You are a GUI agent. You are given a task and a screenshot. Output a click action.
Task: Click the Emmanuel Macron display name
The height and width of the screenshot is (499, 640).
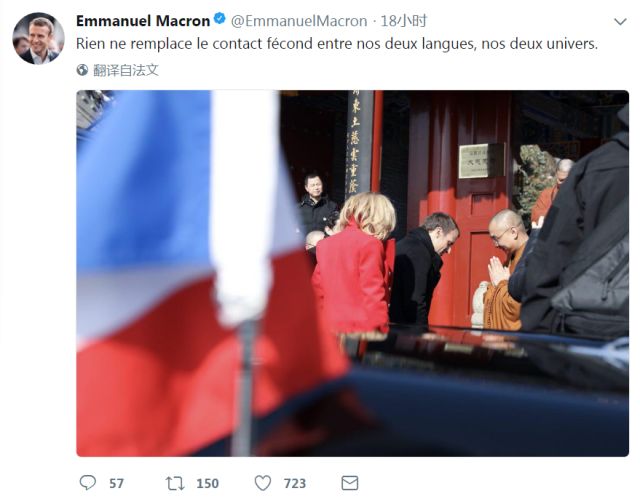[x=143, y=21]
